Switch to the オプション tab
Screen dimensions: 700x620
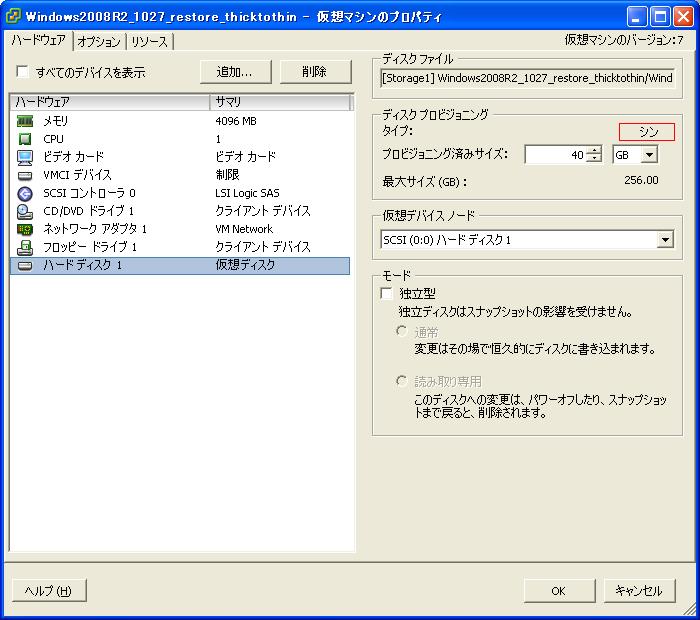[x=99, y=42]
